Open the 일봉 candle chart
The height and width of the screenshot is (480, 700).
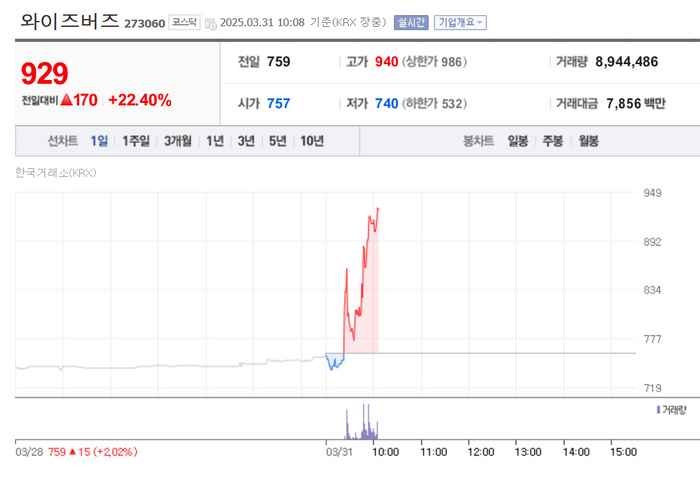coord(518,141)
